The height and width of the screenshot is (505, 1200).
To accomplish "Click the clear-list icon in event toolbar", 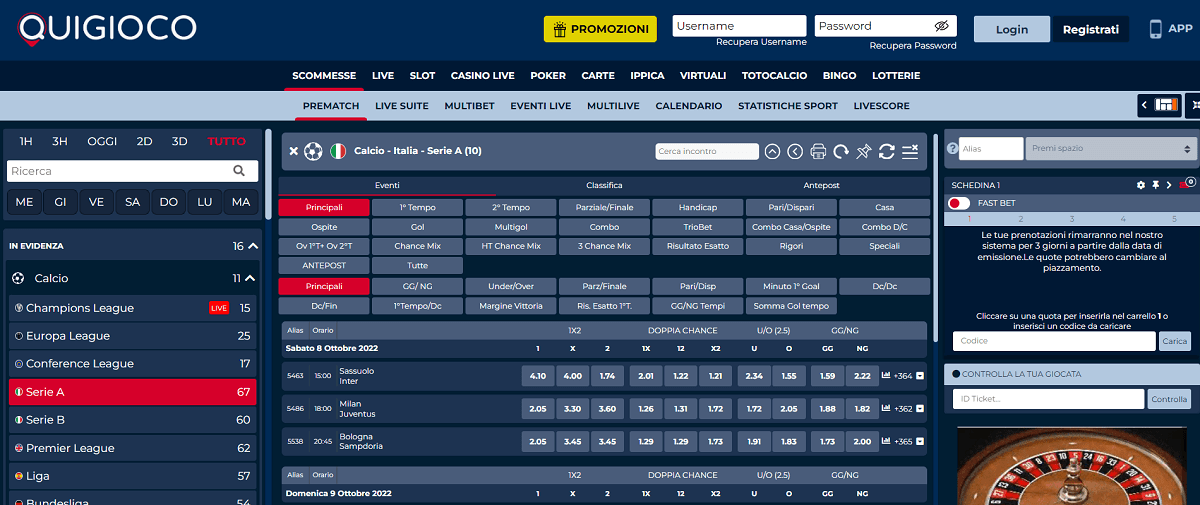I will coord(910,151).
